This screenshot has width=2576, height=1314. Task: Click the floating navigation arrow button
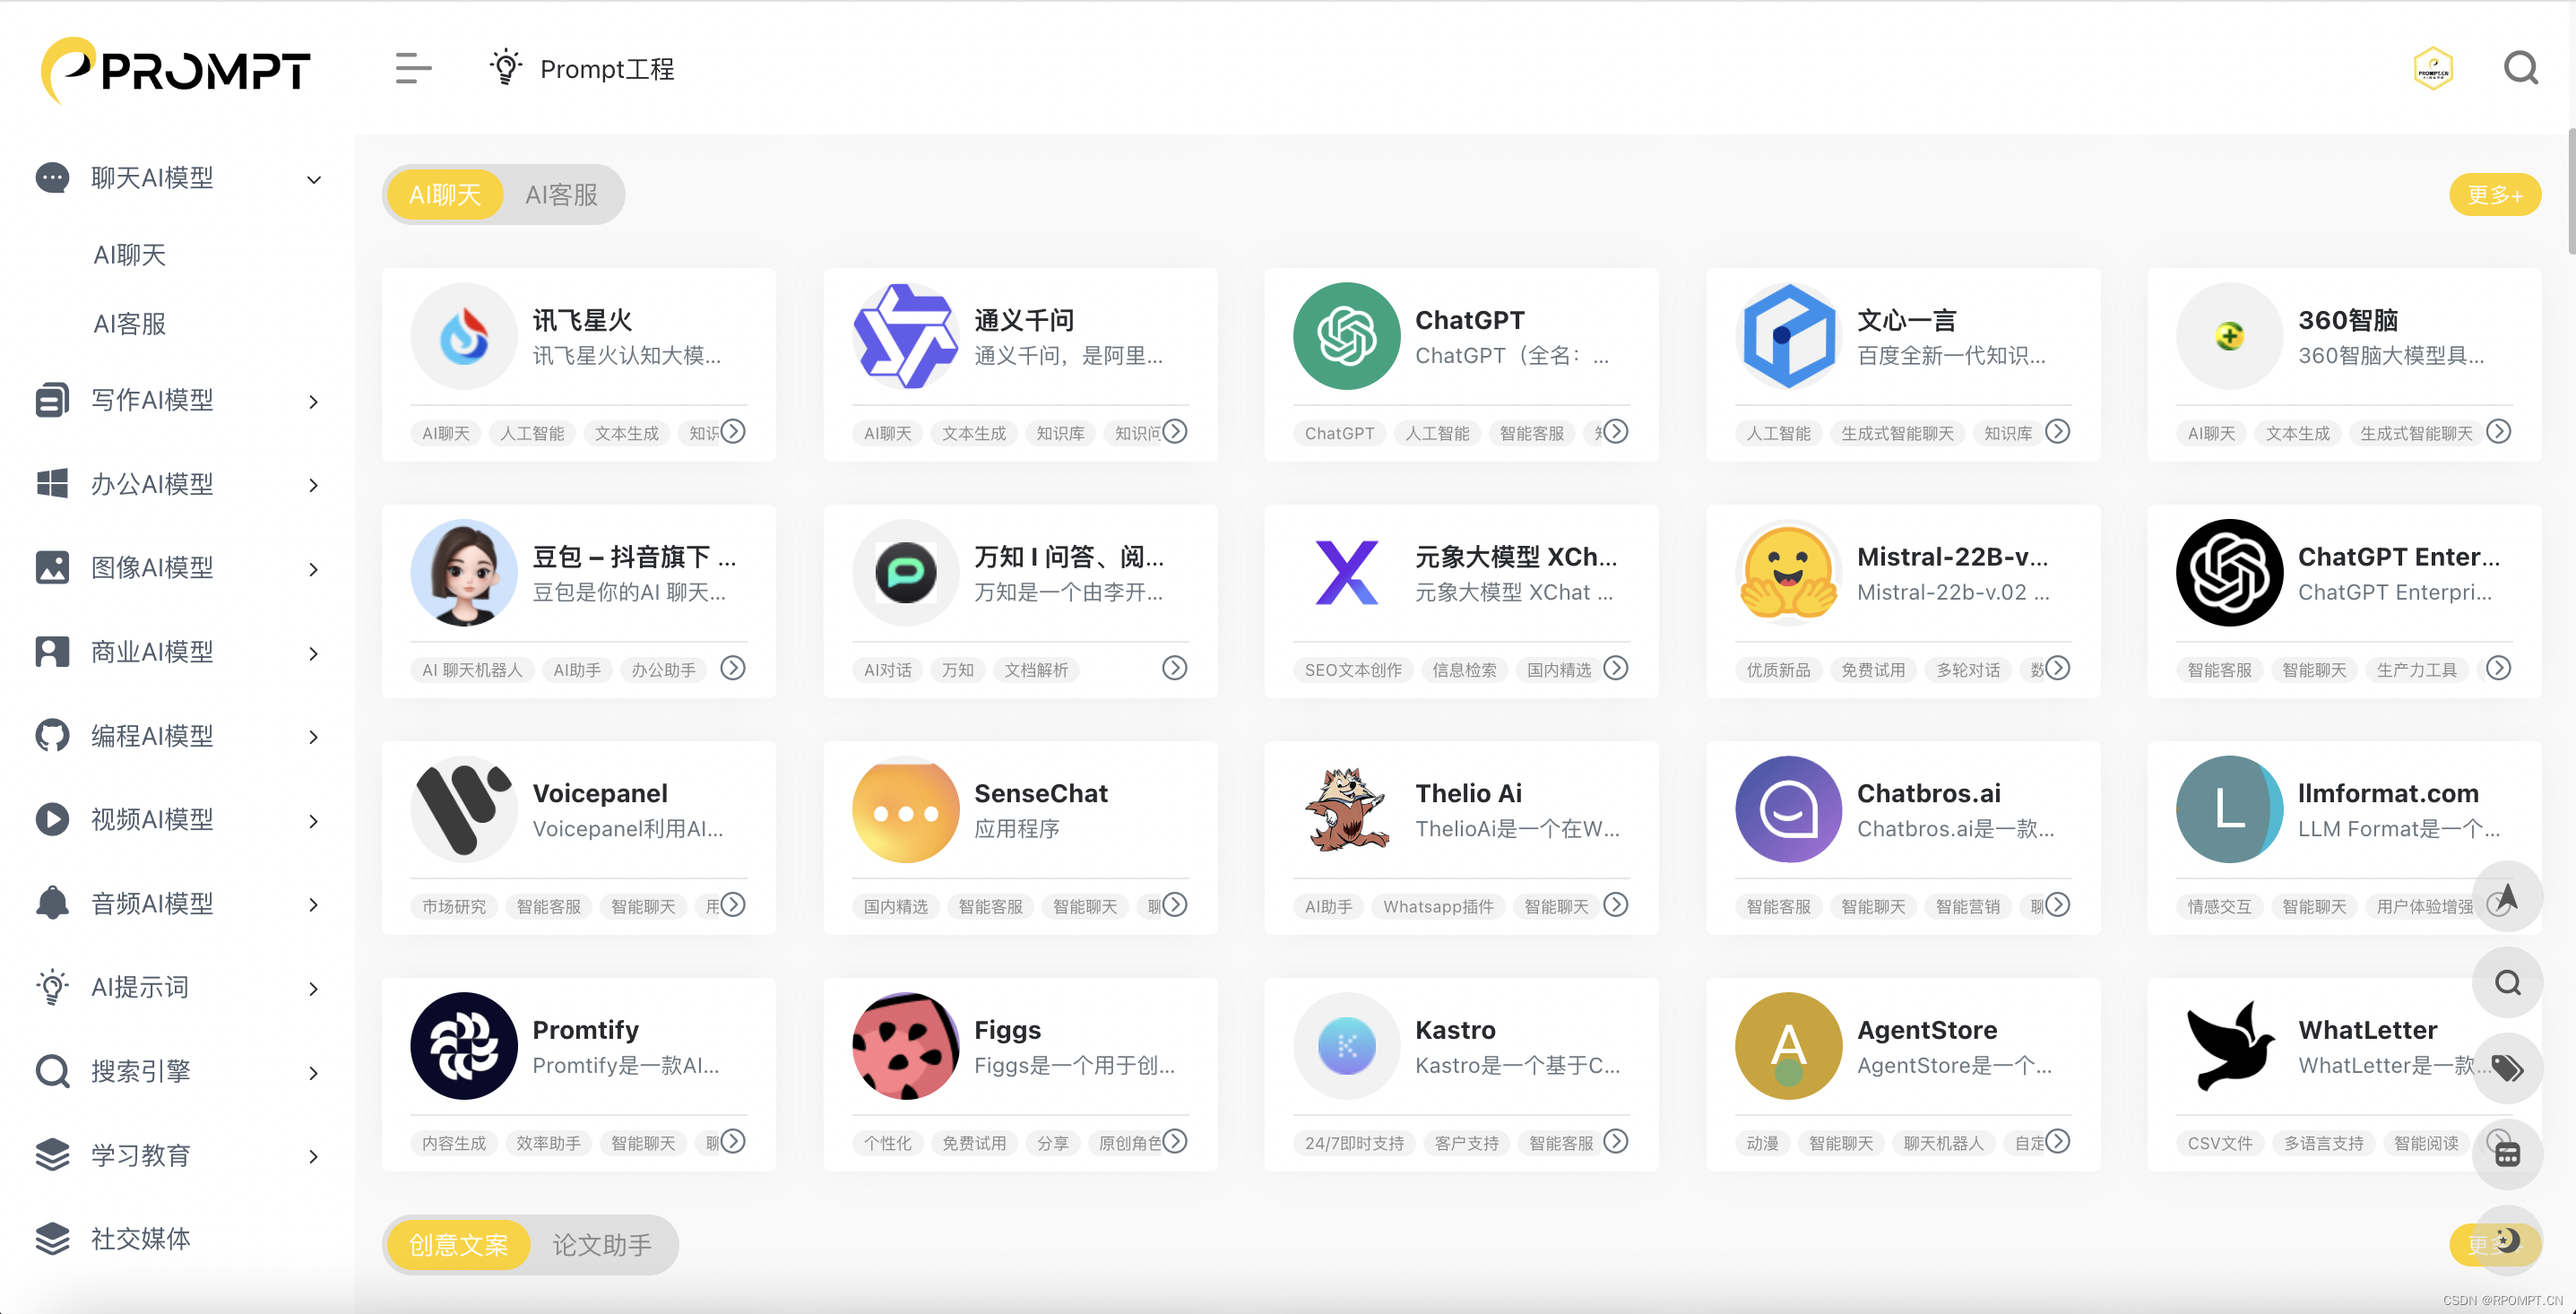coord(2506,897)
